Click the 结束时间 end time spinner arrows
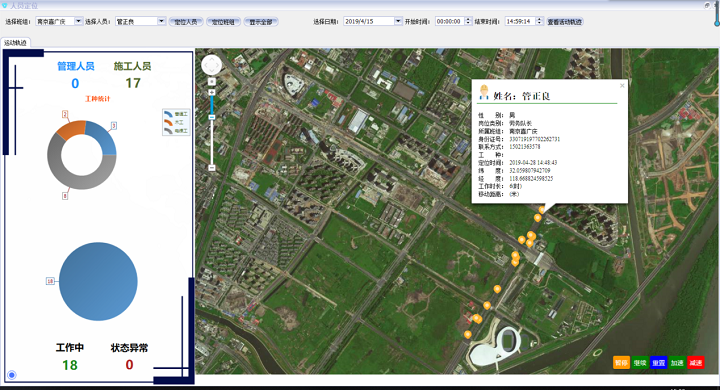720x390 pixels. [x=539, y=21]
